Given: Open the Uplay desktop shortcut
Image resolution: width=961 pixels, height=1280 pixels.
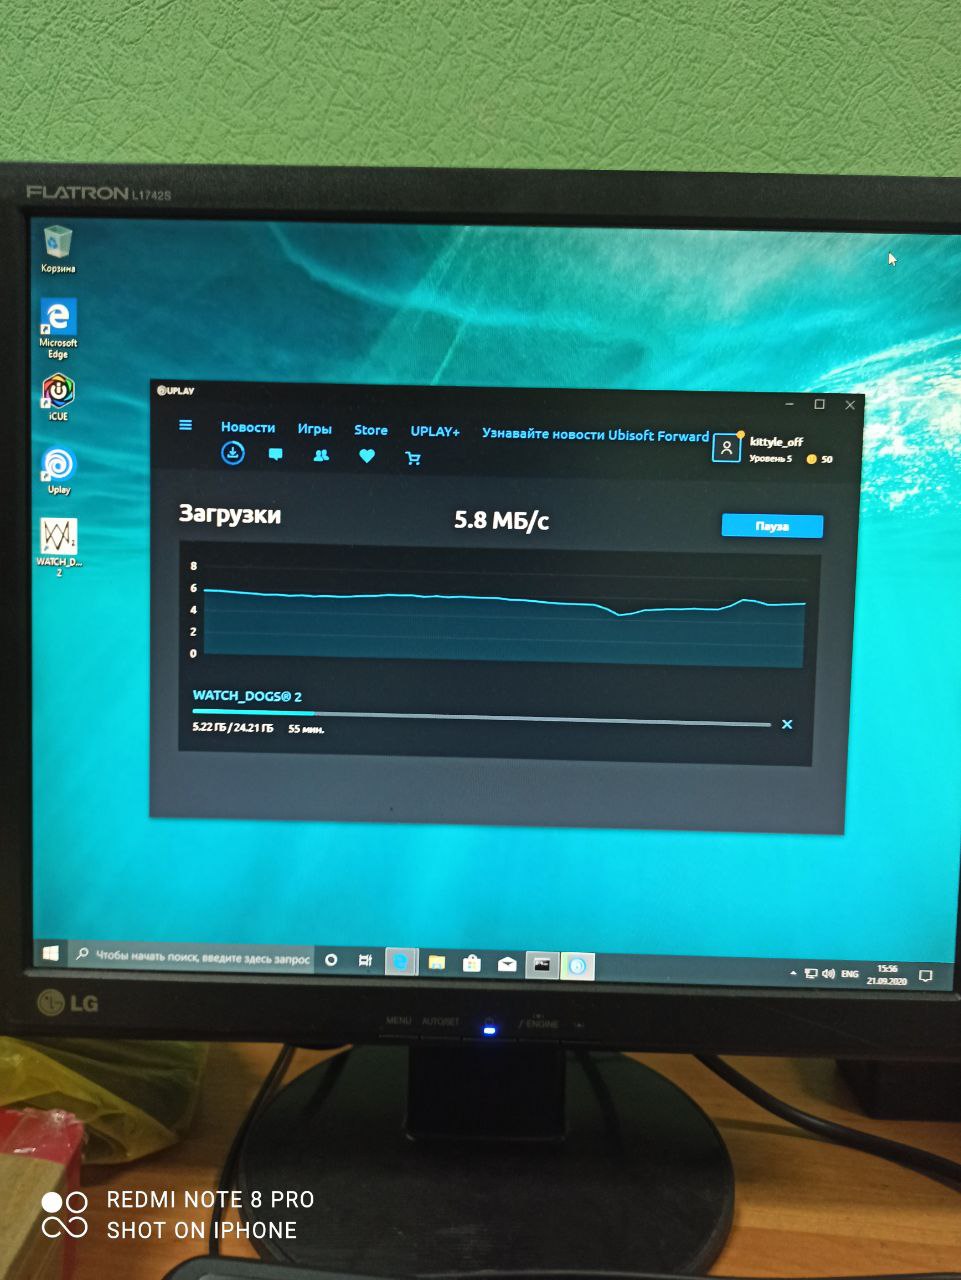Looking at the screenshot, I should point(58,470).
